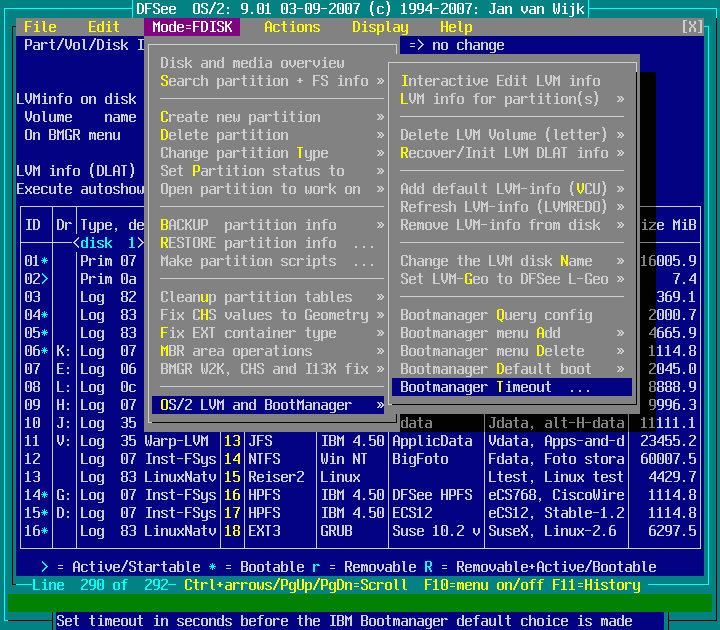Expand Delete partition submenu
This screenshot has height=630, width=720.
(x=270, y=135)
